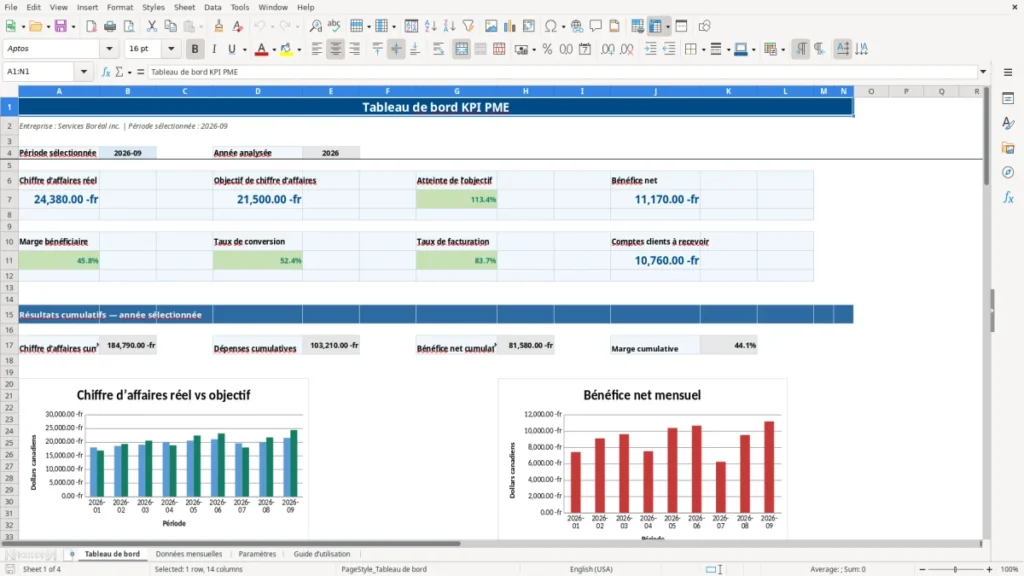Open font color dropdown arrow

coord(274,50)
